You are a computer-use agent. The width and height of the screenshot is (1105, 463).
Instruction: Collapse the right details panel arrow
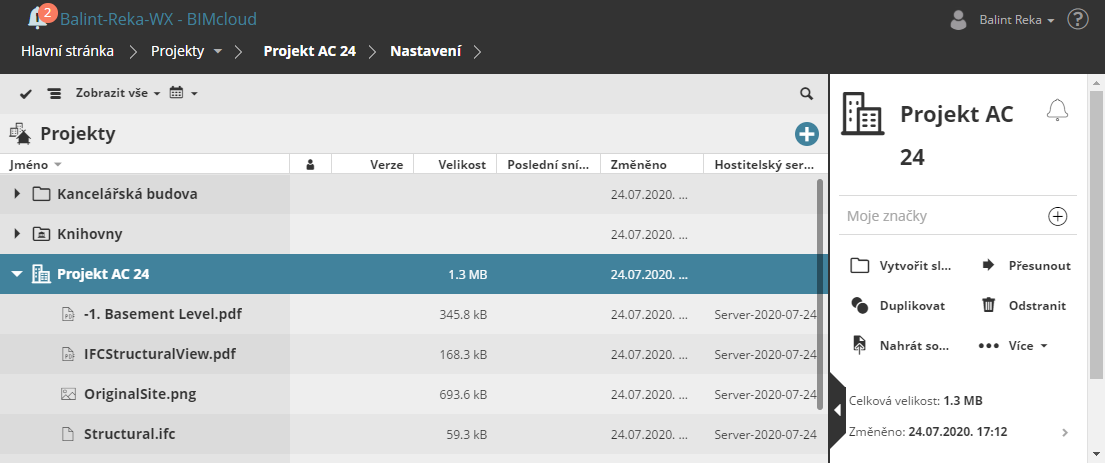[x=837, y=410]
